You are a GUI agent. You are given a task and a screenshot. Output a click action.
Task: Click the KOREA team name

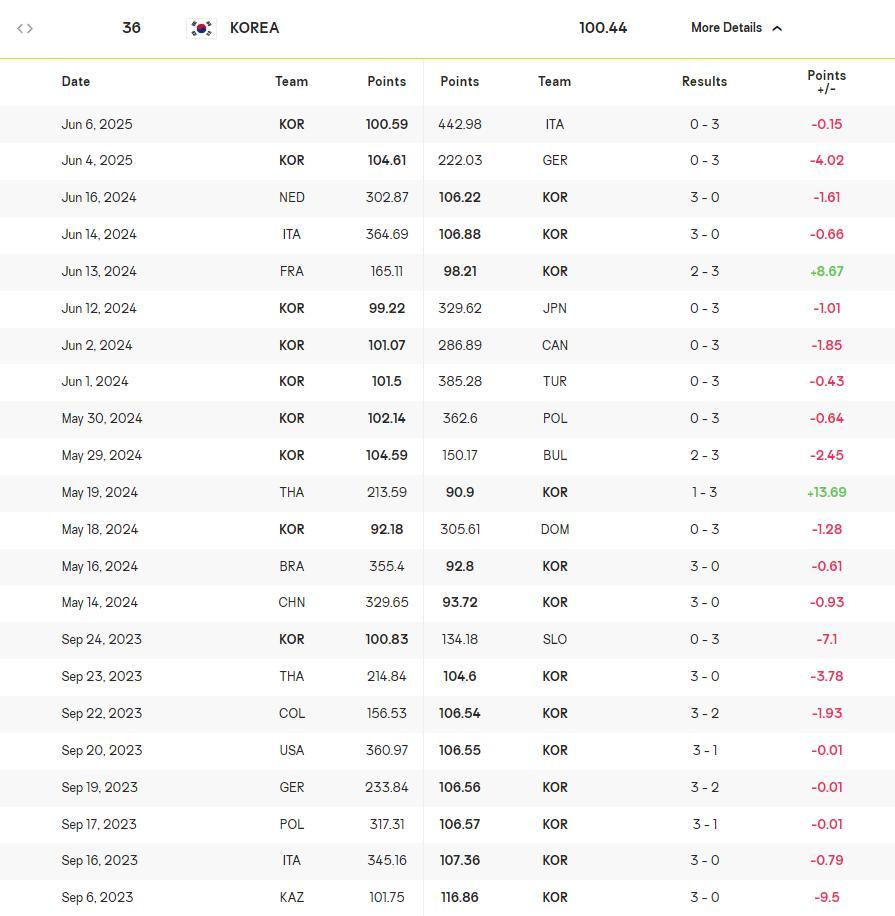[x=254, y=28]
